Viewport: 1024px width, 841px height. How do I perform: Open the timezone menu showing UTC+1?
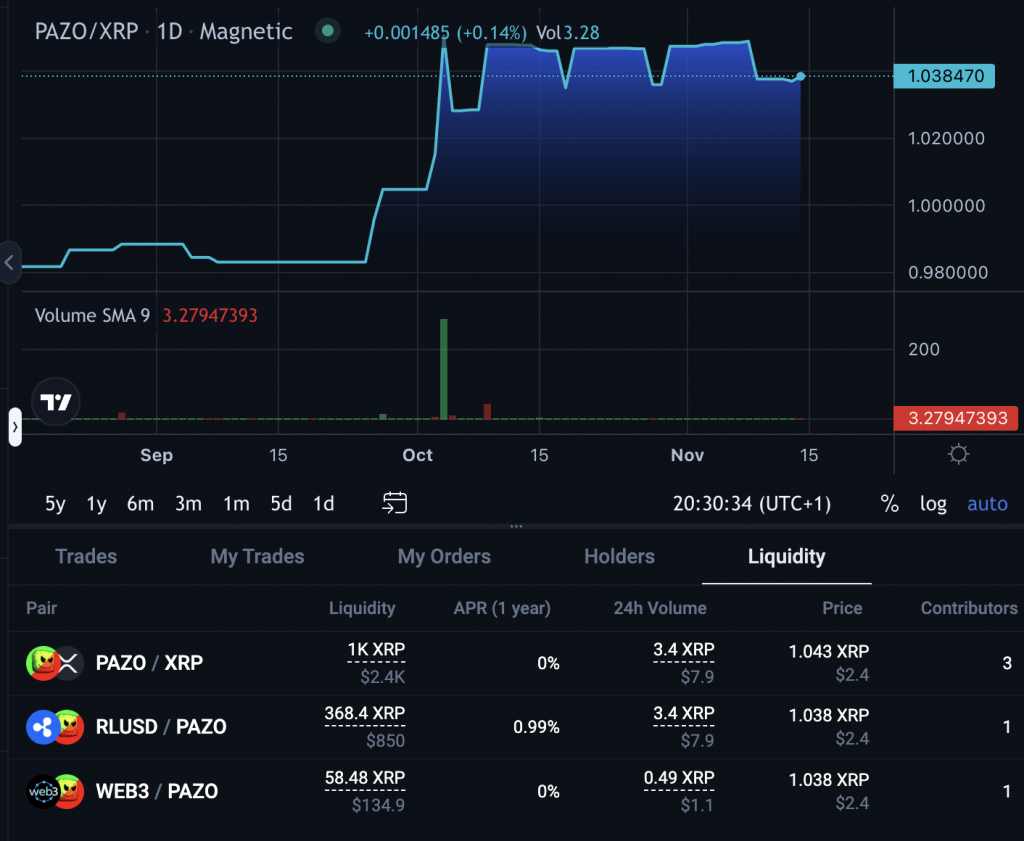pyautogui.click(x=752, y=504)
